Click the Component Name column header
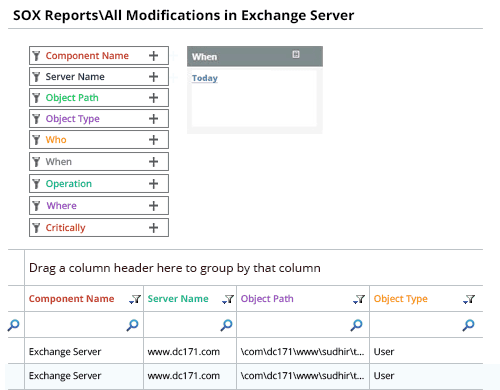Screen dimensions: 500x390 click(71, 299)
